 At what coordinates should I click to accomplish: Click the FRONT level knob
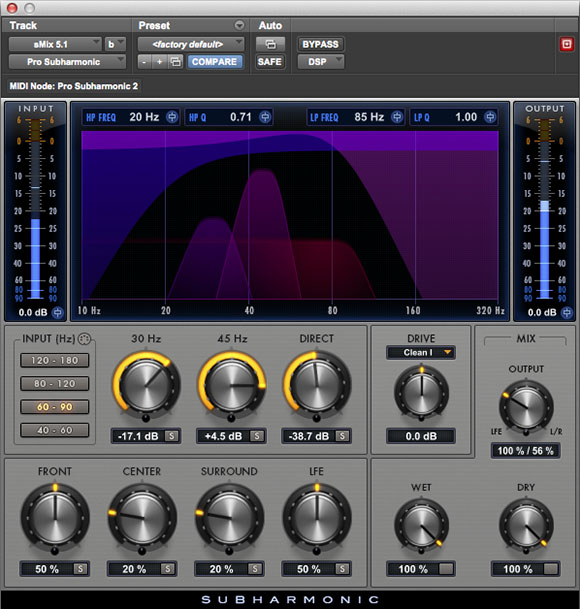coord(55,519)
